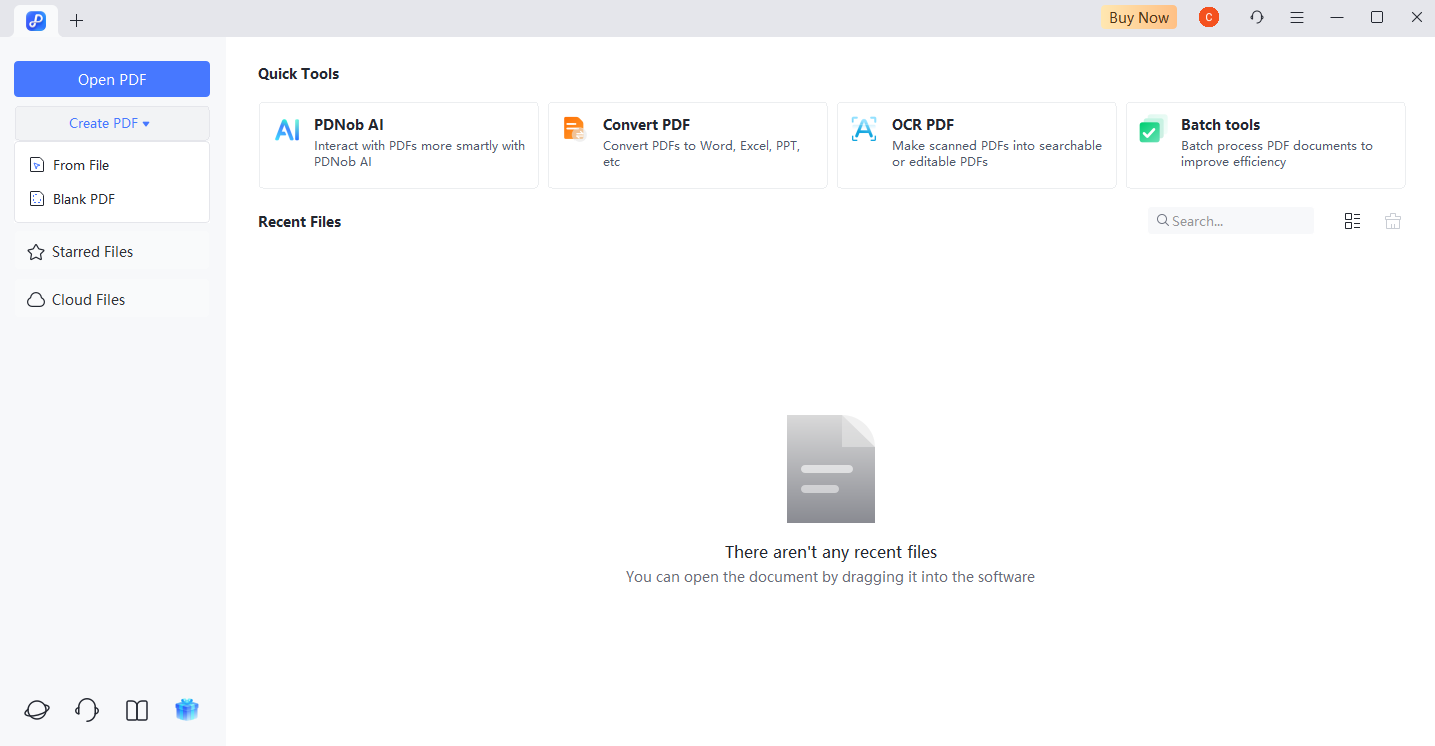The width and height of the screenshot is (1435, 746).
Task: Open the Convert PDF tool
Action: 687,143
